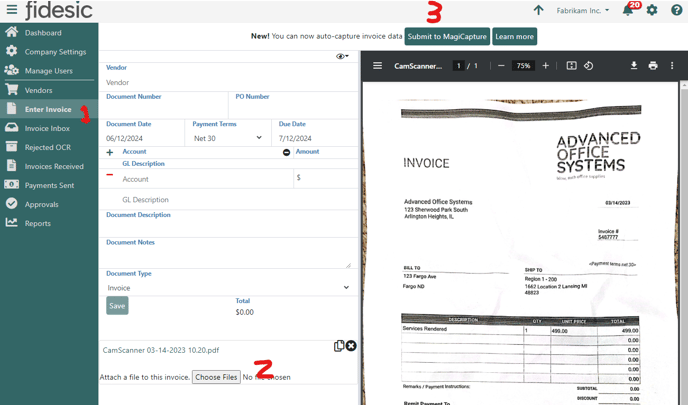Click the Document Notes text area
688x405 pixels.
pos(228,258)
